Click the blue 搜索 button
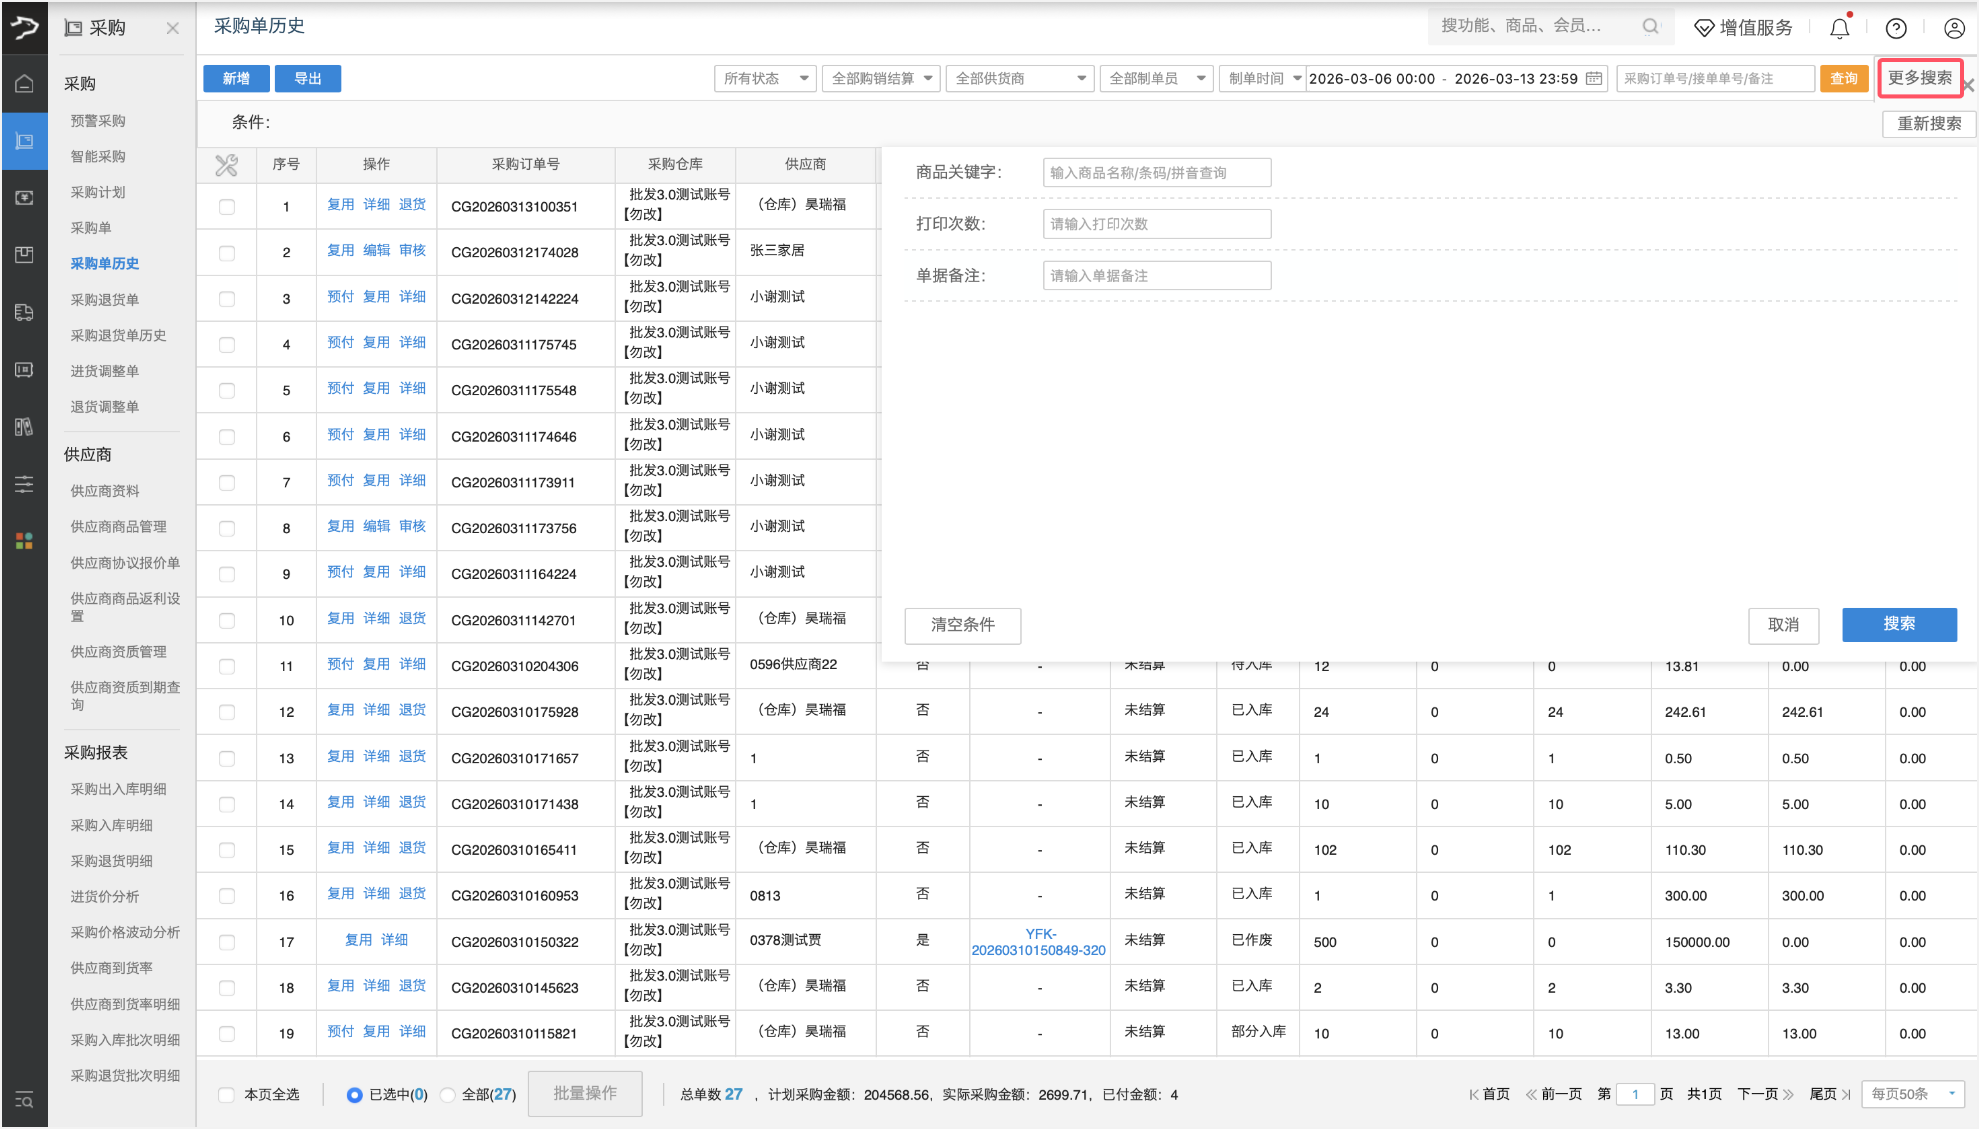 [1898, 624]
